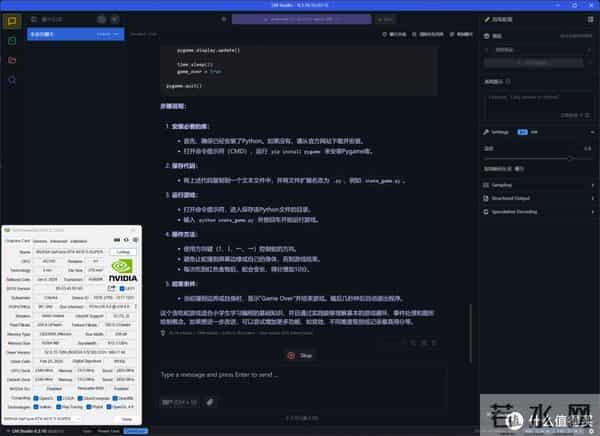
Task: Select Power User mode in the status bar
Action: [x=109, y=431]
